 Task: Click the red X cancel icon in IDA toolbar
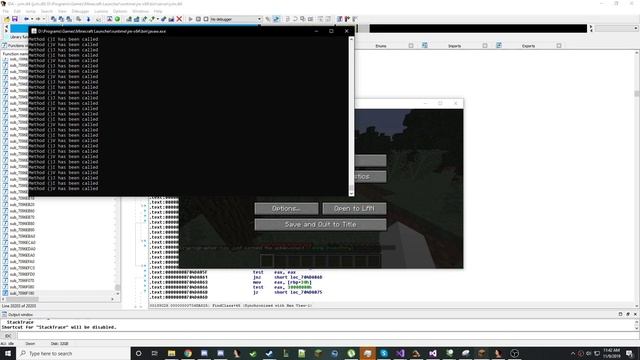[x=179, y=19]
